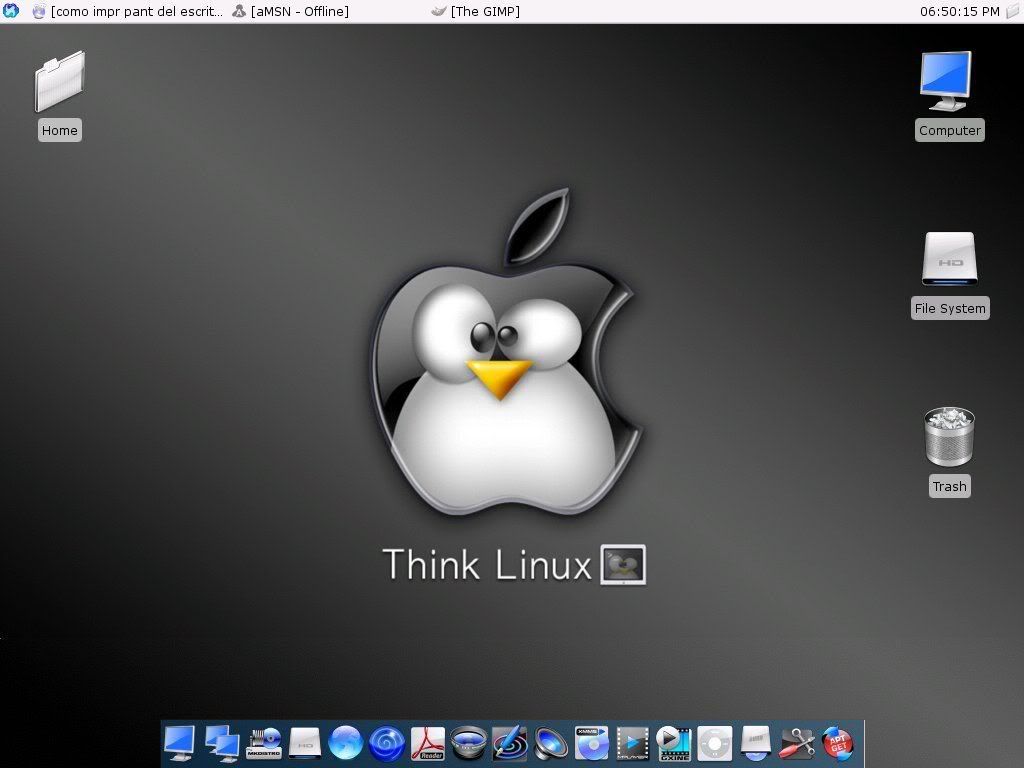Launch gxine player from the dock

(x=673, y=743)
